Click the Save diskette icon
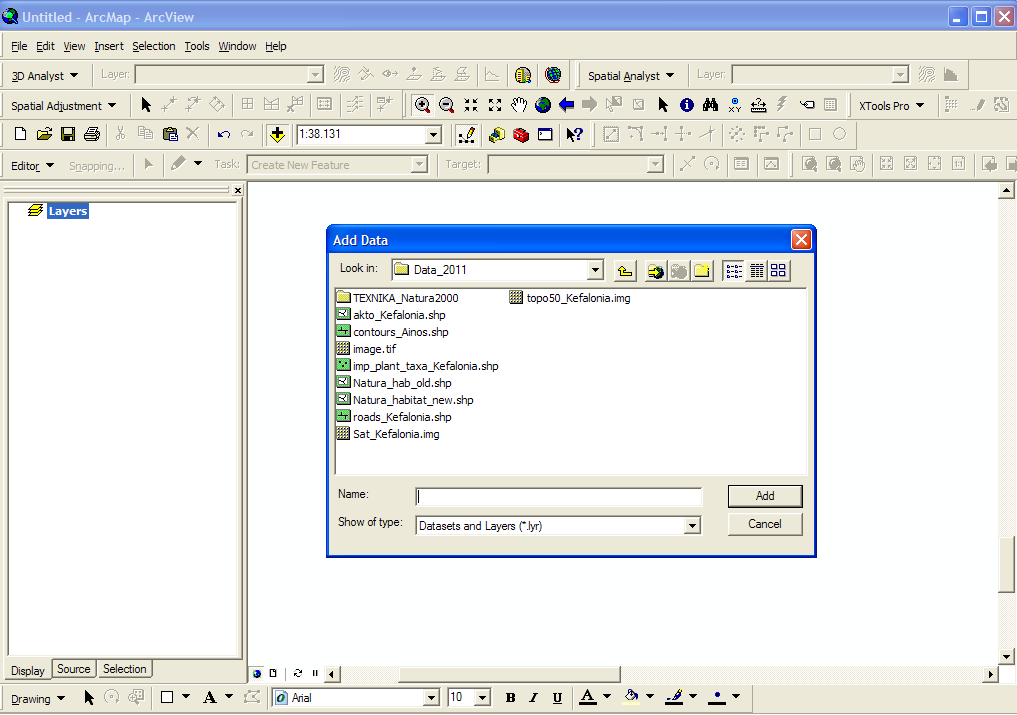Viewport: 1017px width, 715px height. [x=67, y=134]
